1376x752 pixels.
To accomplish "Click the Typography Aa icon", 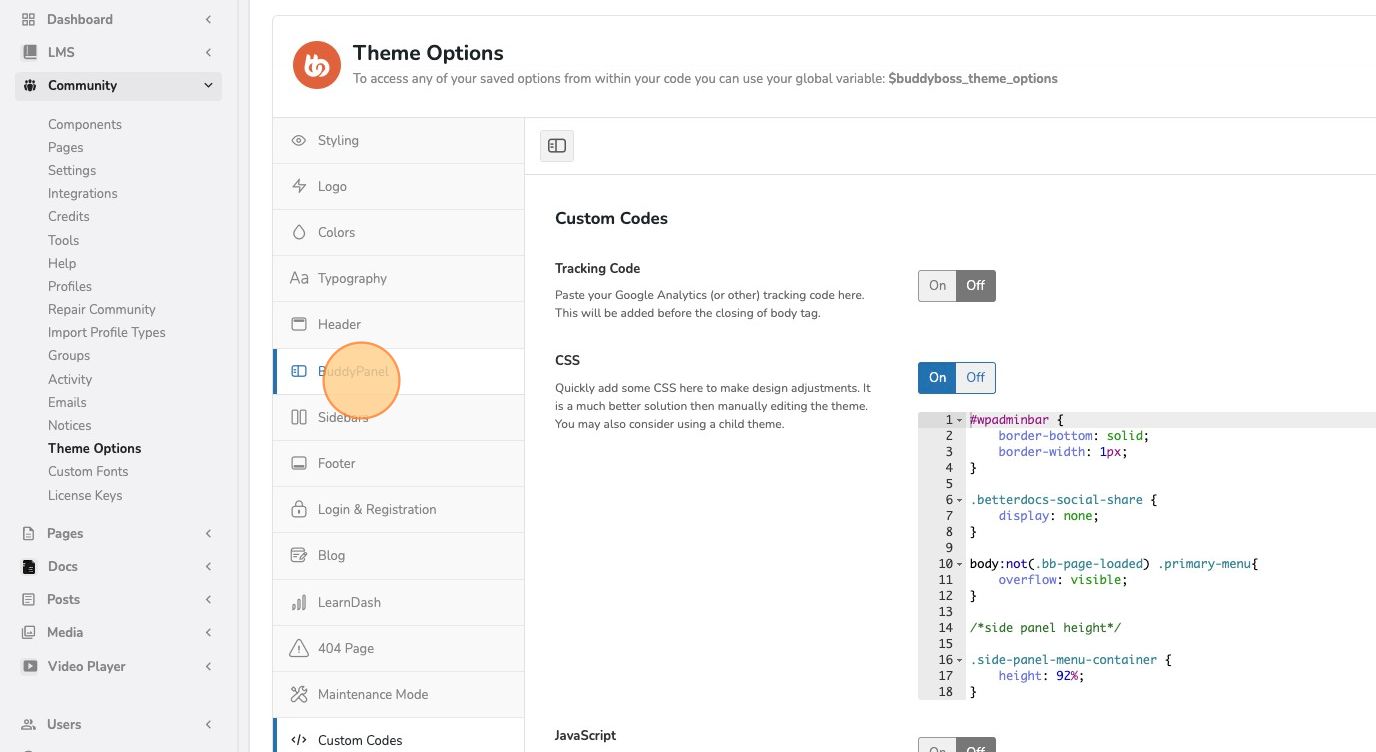I will [298, 278].
